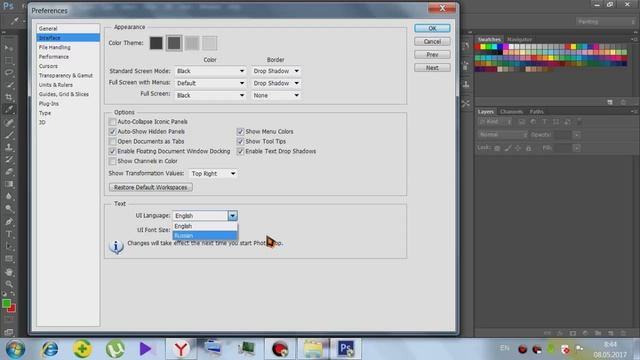Select the Gradient tool
The width and height of the screenshot is (640, 360).
point(9,184)
